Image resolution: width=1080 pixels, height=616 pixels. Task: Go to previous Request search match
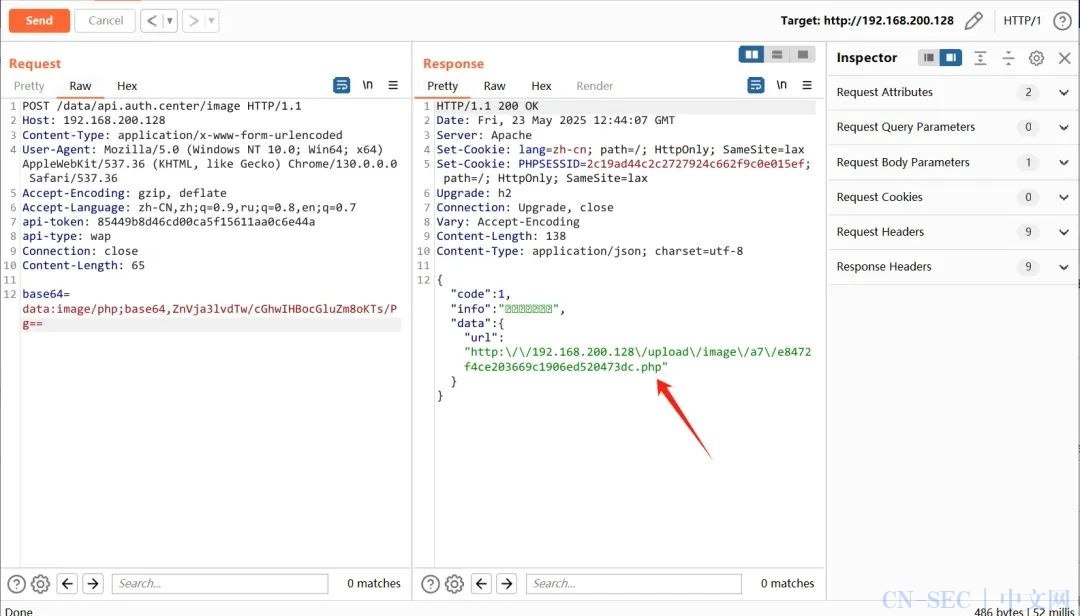(x=67, y=584)
